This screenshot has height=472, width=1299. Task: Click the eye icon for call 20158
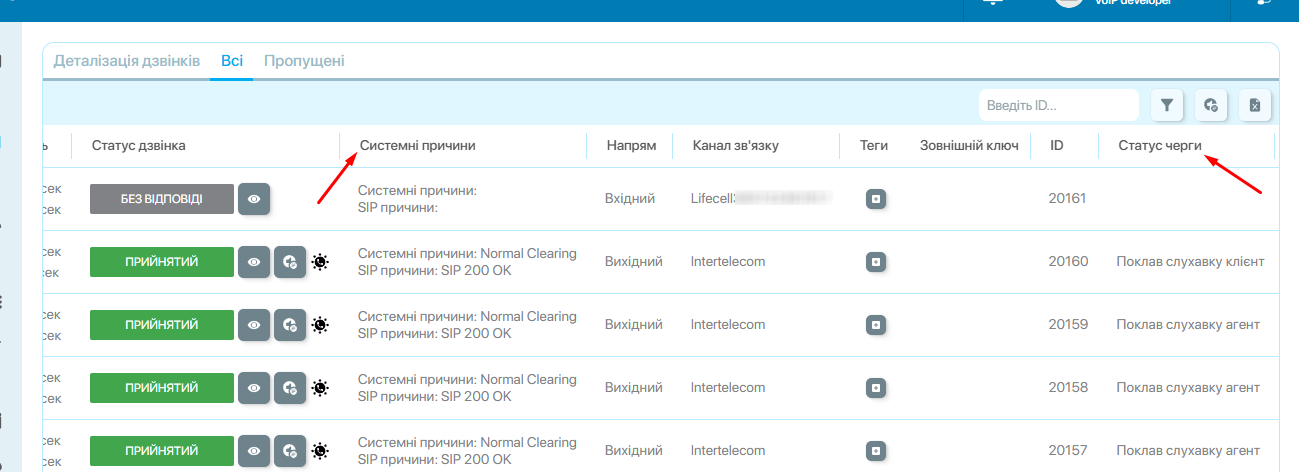tap(254, 387)
